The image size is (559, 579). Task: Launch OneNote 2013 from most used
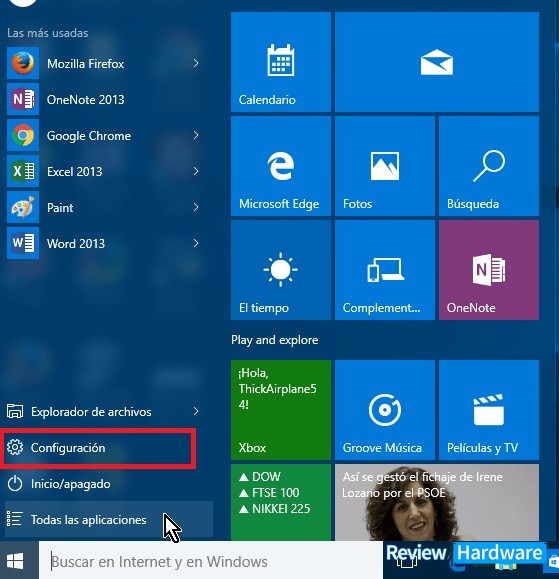[x=103, y=99]
